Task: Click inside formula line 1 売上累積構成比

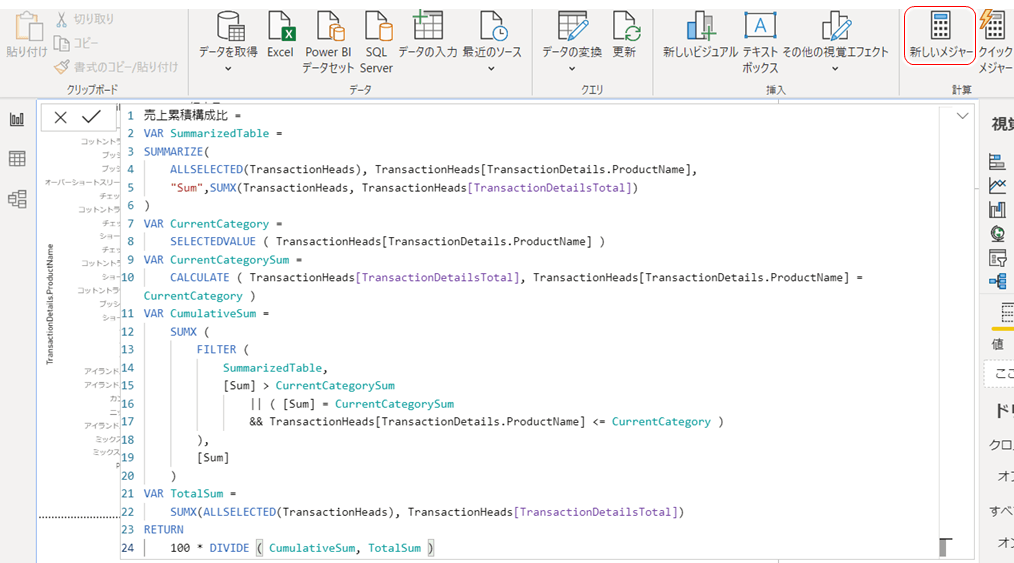Action: tap(186, 116)
